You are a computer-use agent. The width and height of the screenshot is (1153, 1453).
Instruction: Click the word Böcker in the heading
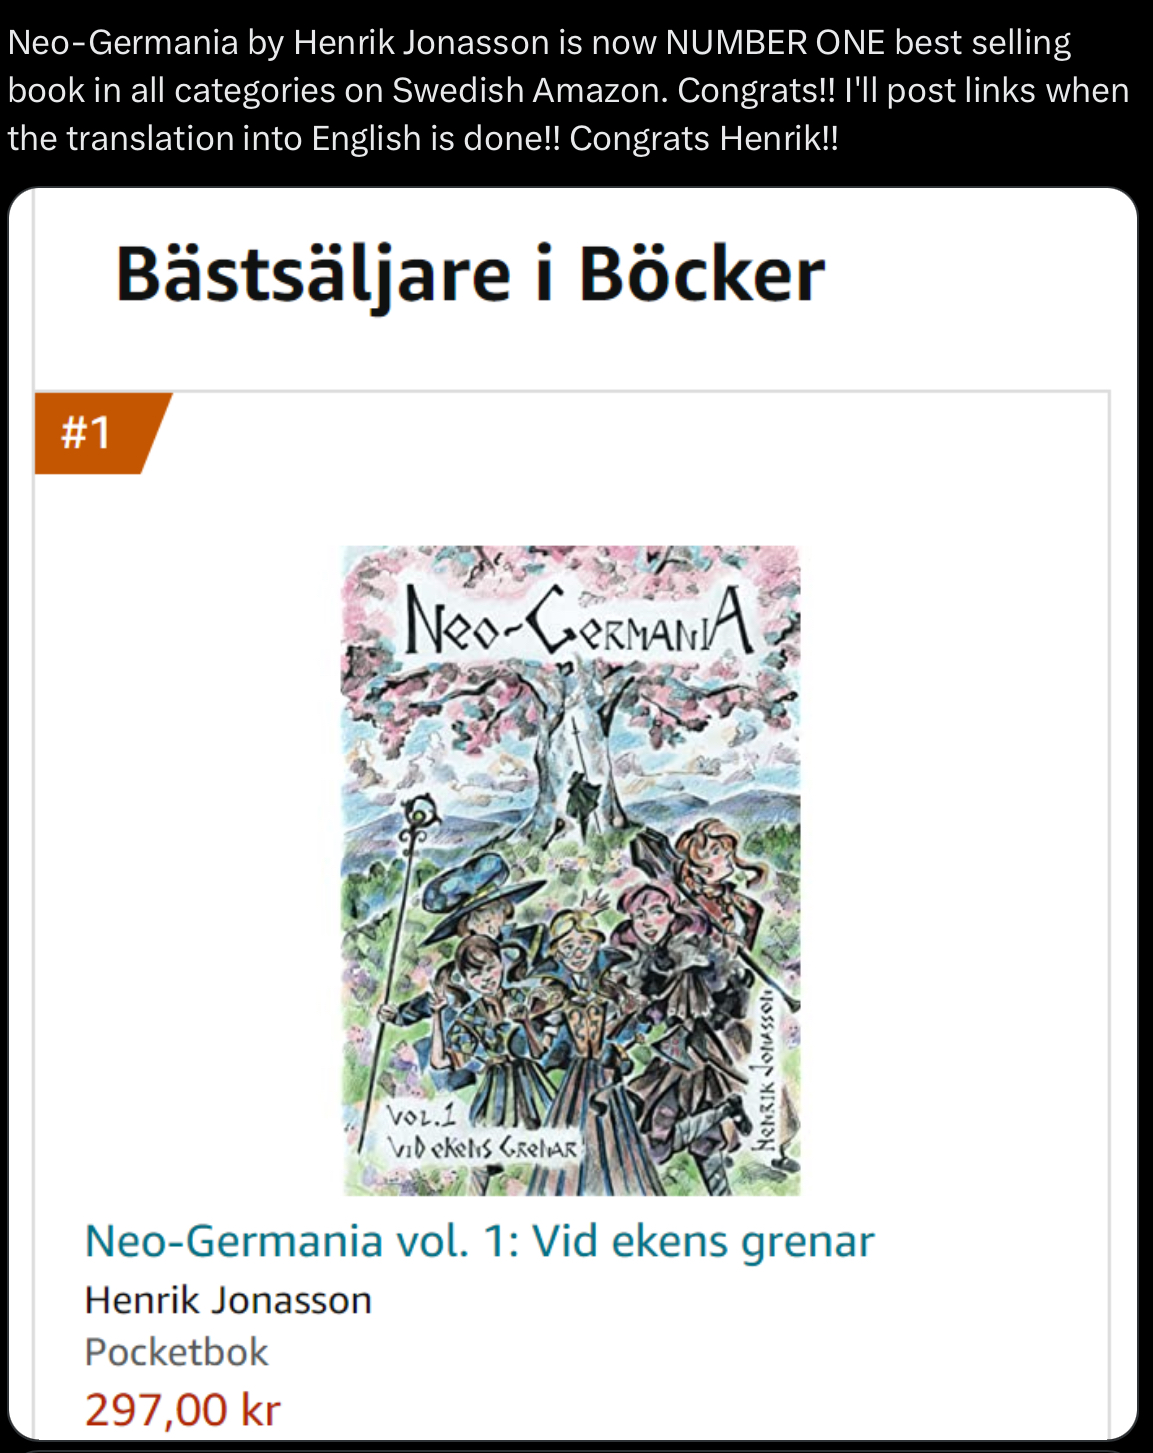[702, 274]
